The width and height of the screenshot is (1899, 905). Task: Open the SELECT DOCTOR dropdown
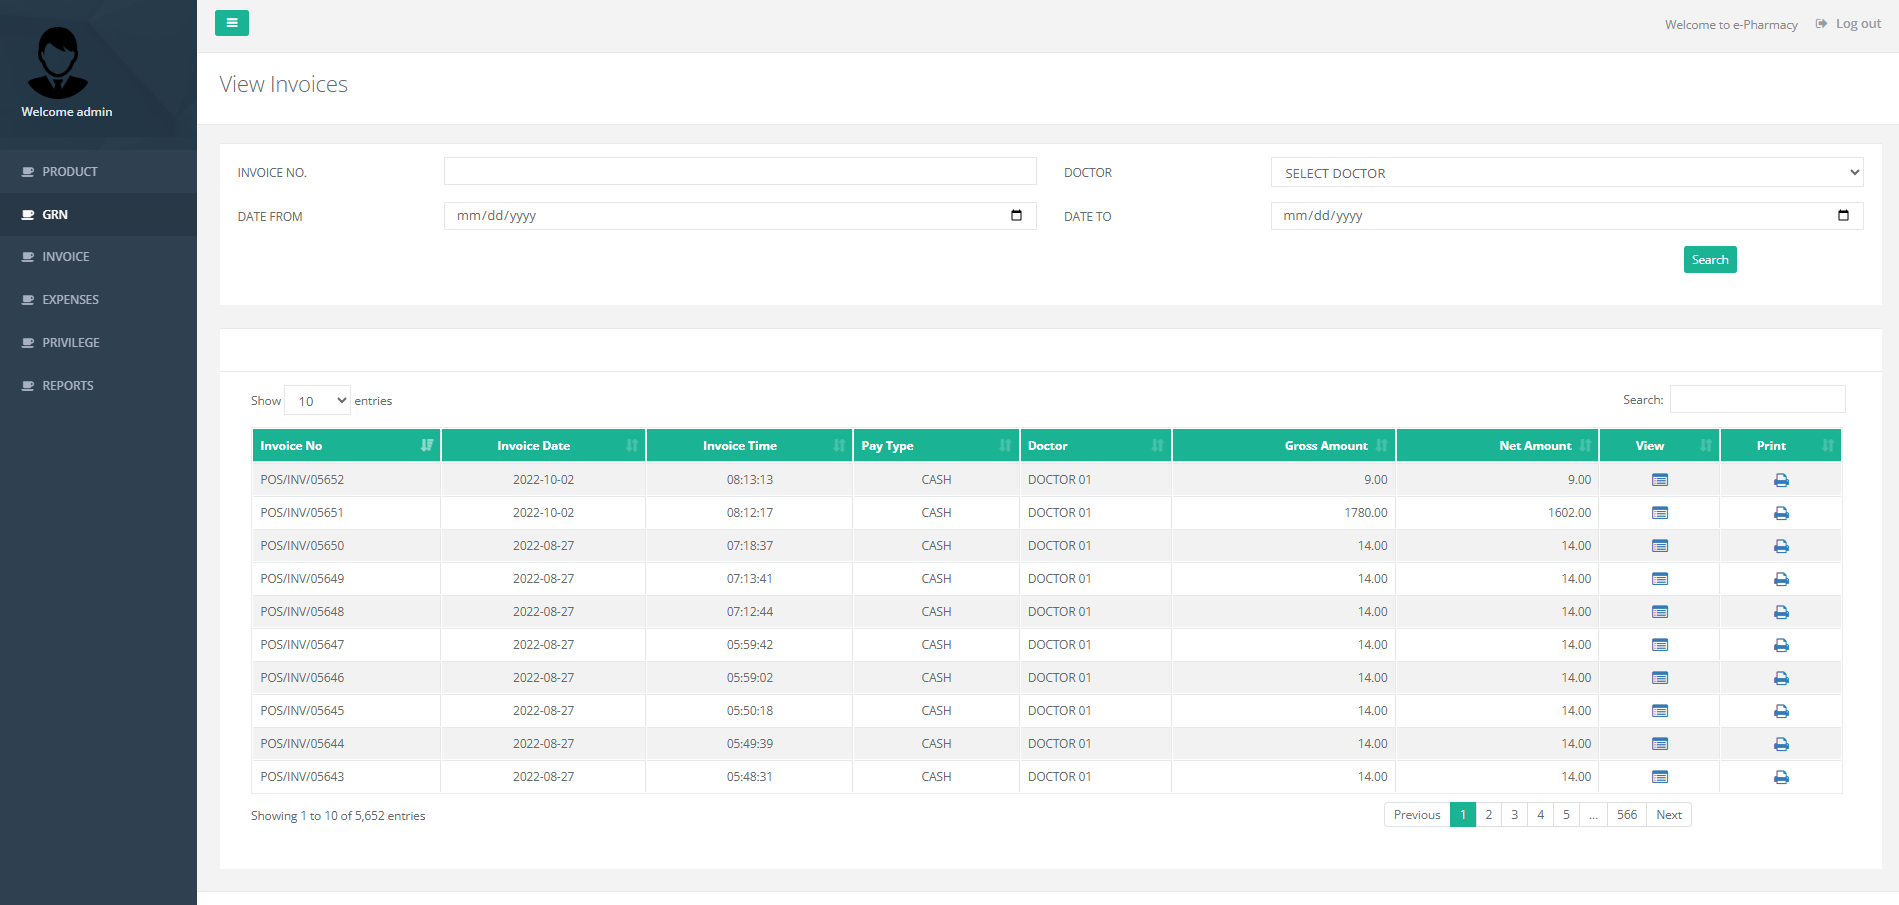[1565, 172]
